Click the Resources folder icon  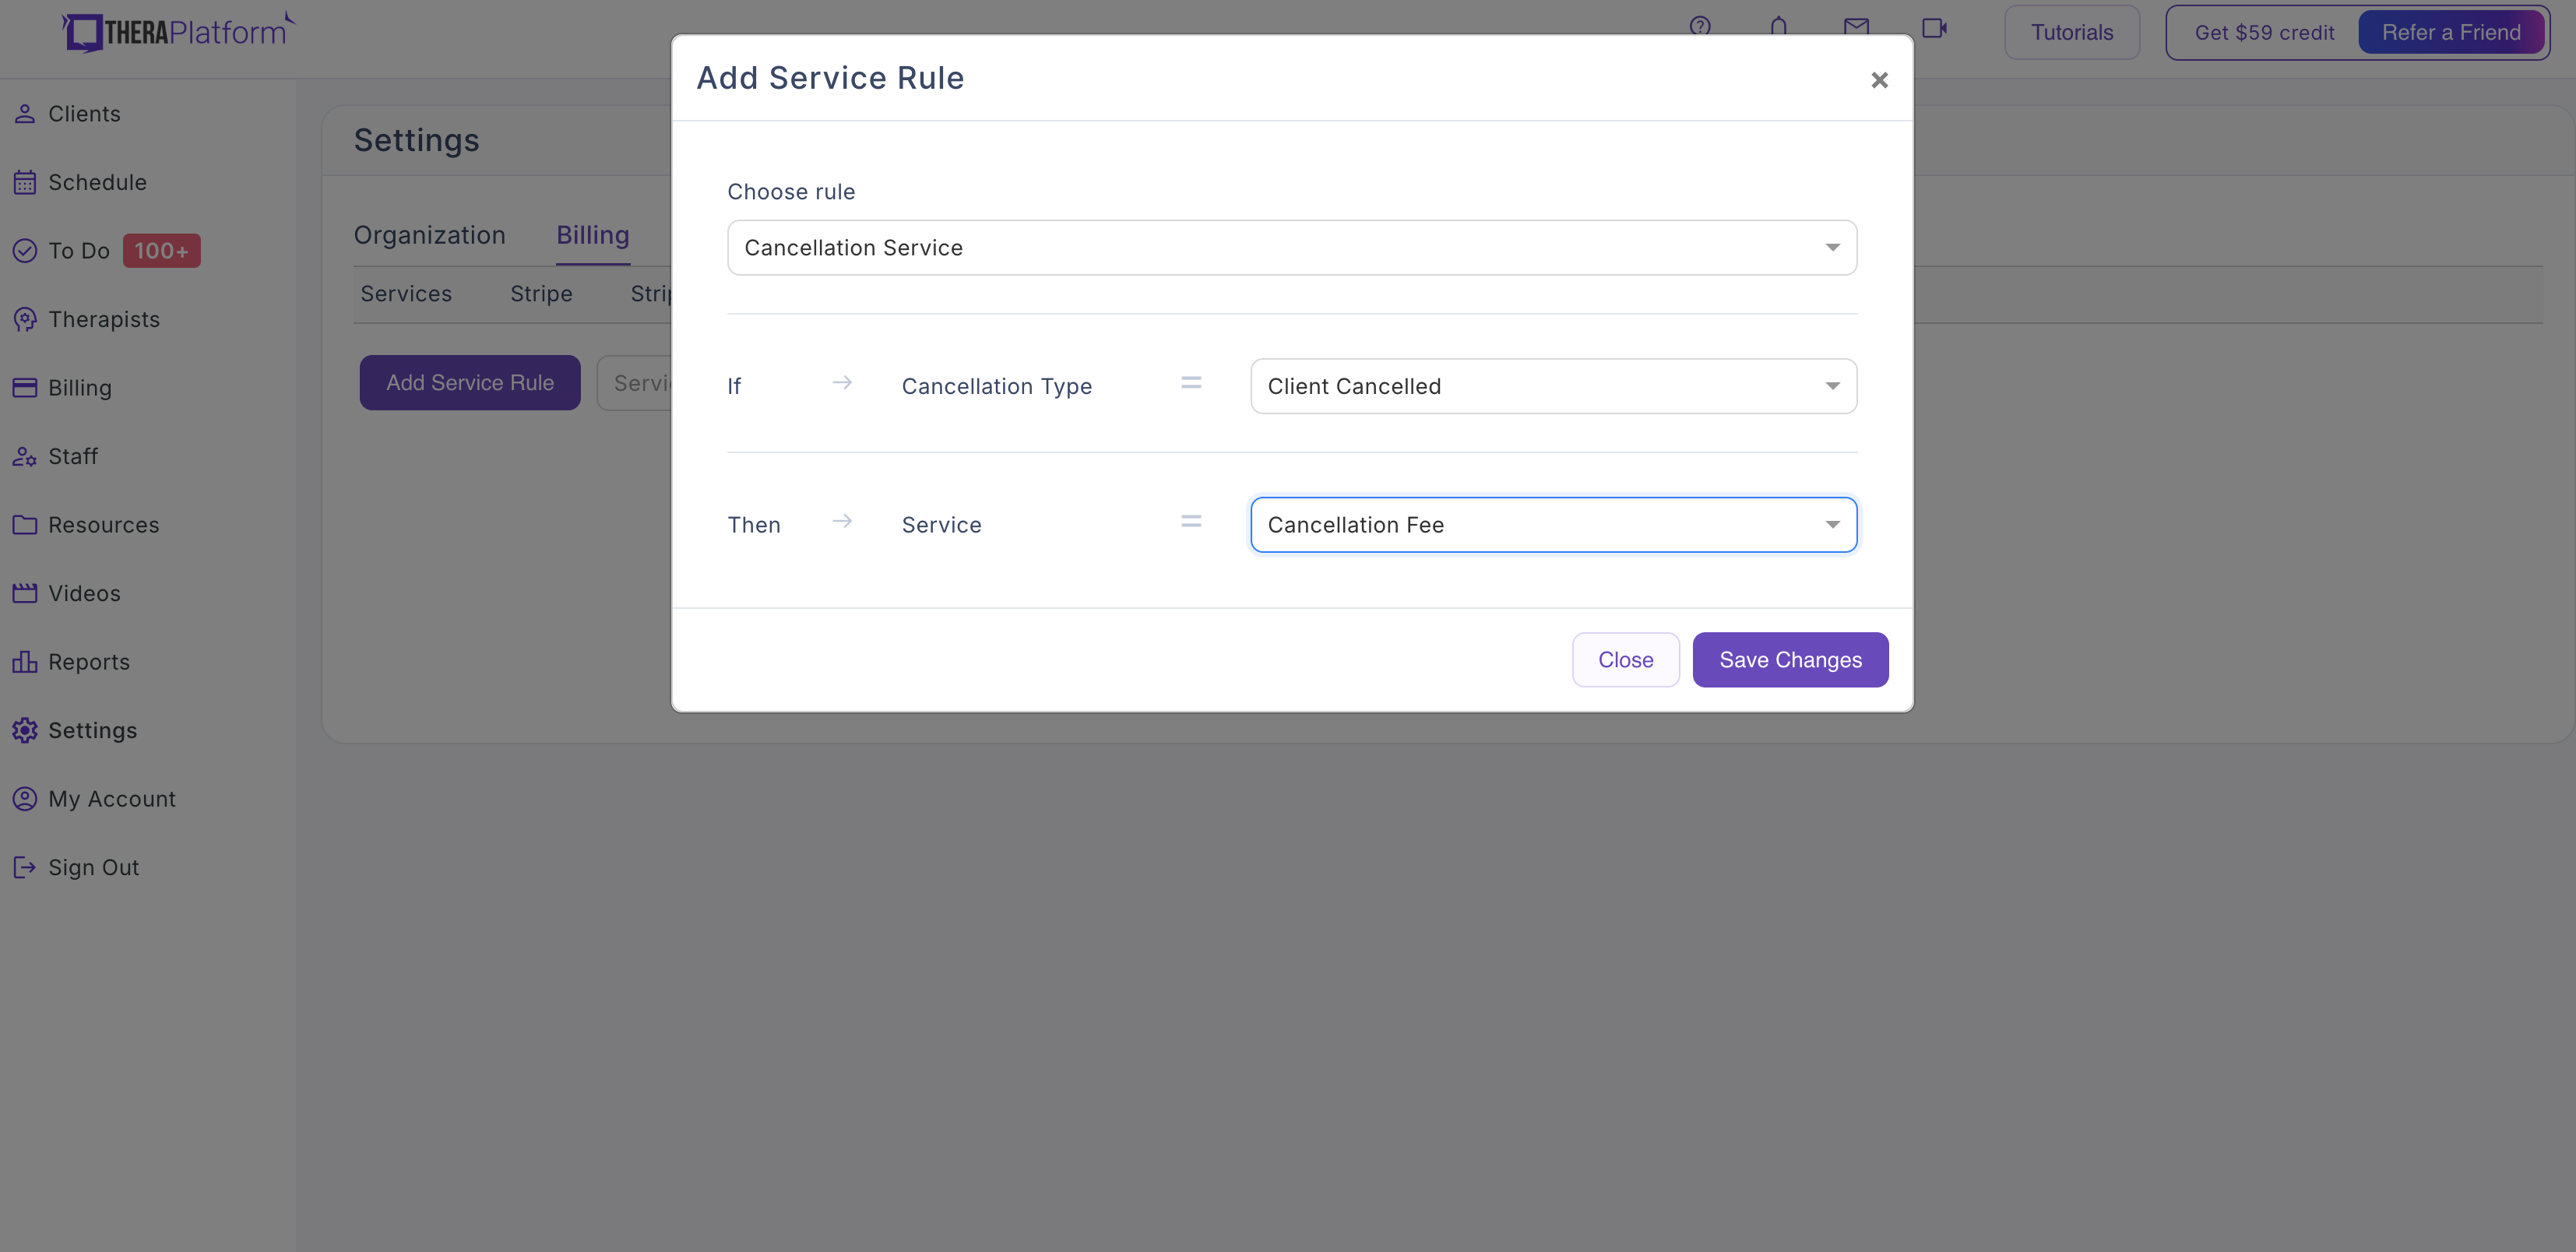[25, 525]
